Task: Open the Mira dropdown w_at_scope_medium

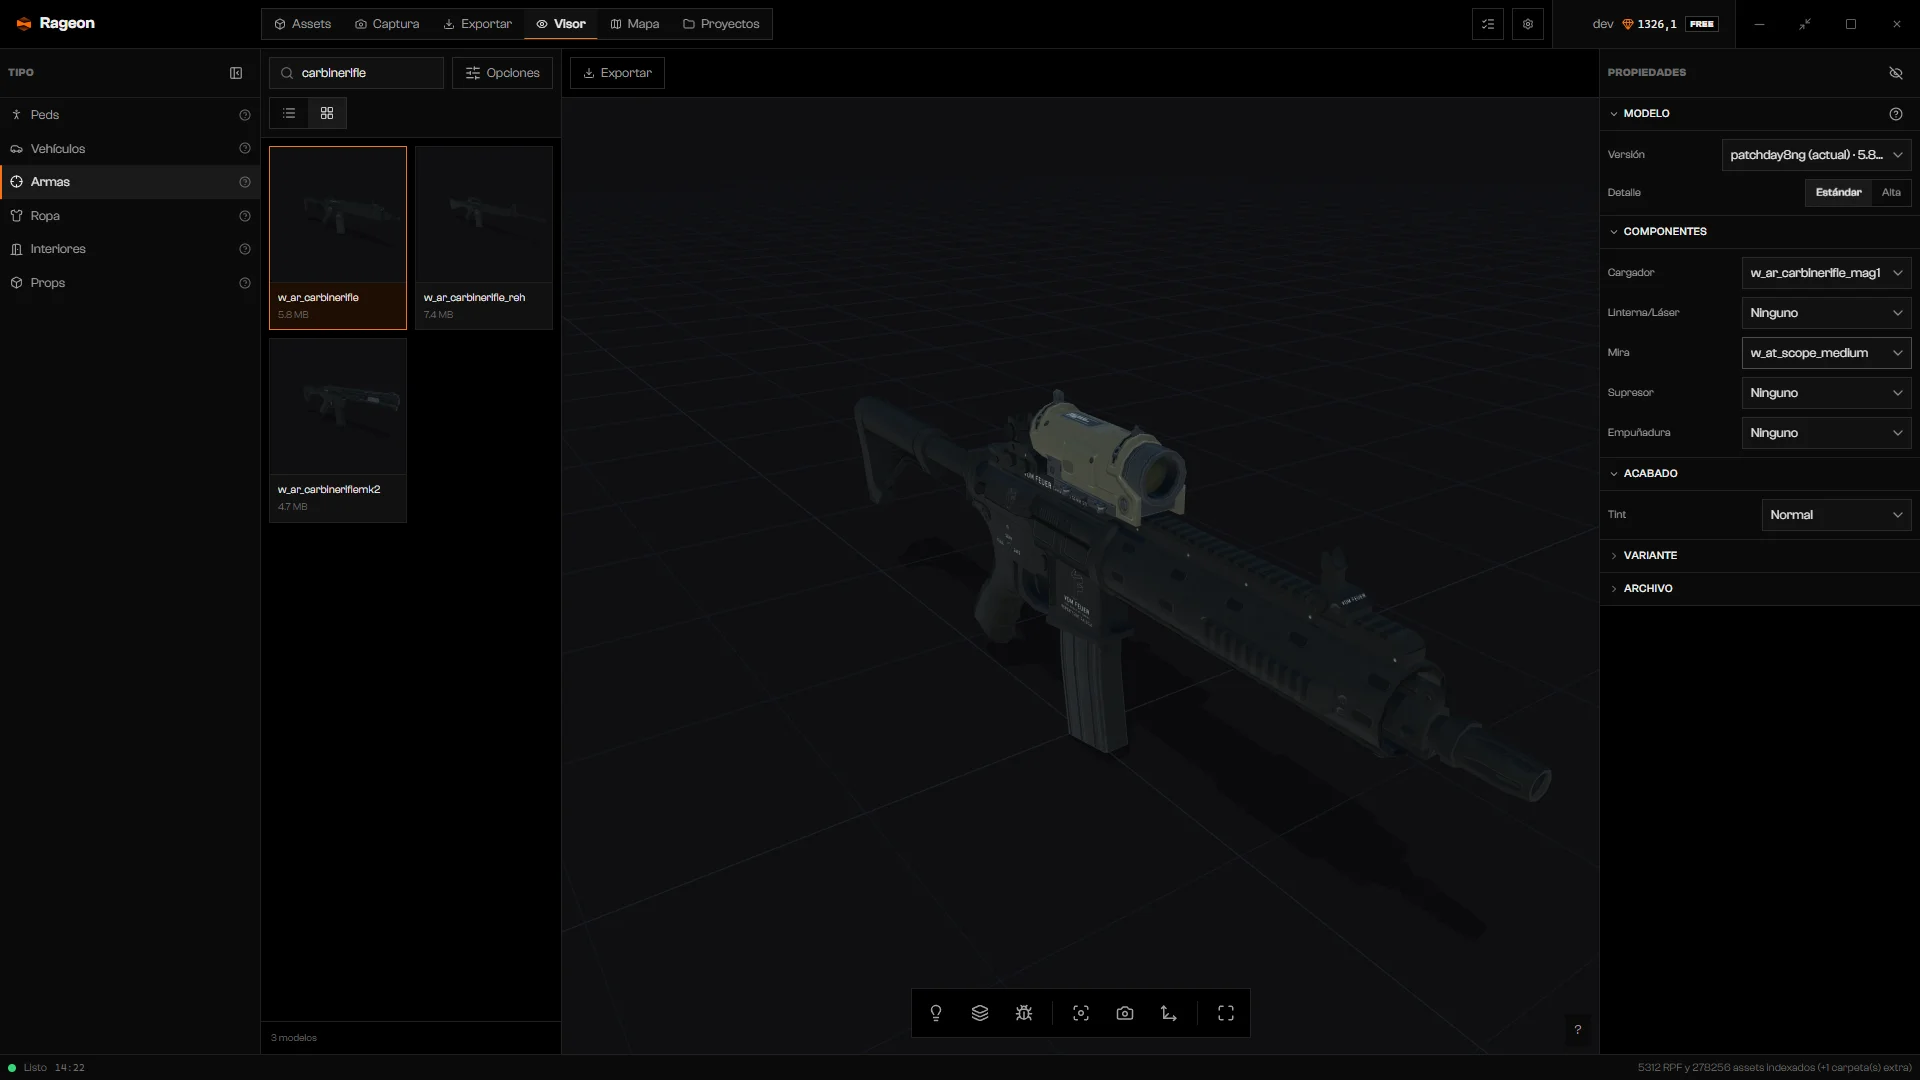Action: (x=1826, y=353)
